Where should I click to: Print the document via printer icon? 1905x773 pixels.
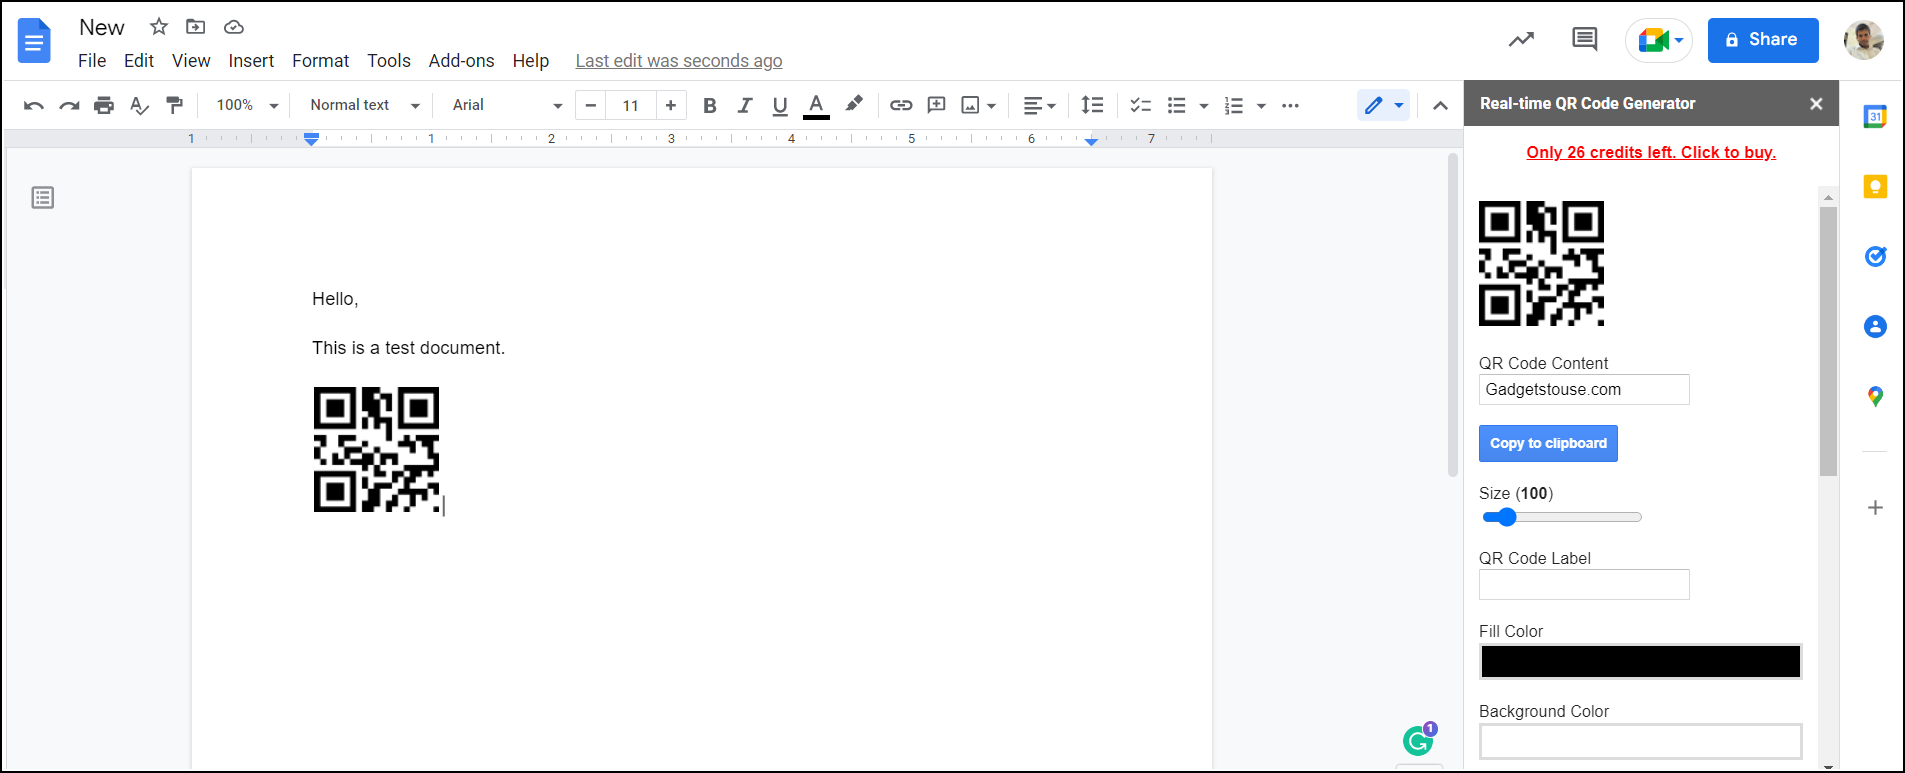[x=104, y=105]
